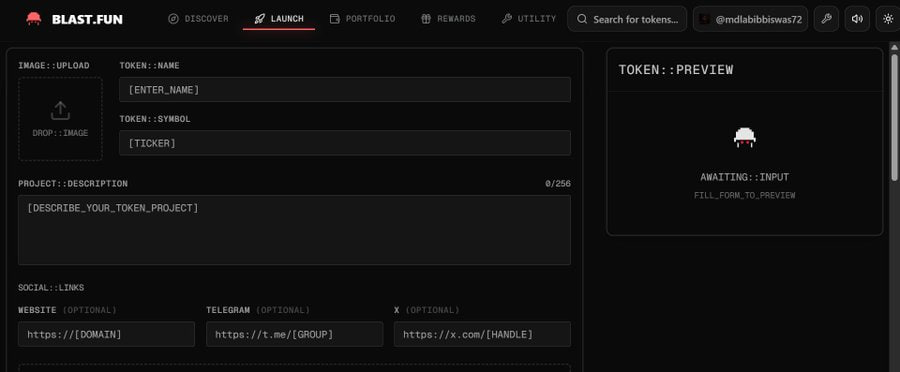900x372 pixels.
Task: Click the search for tokens field
Action: click(x=627, y=19)
